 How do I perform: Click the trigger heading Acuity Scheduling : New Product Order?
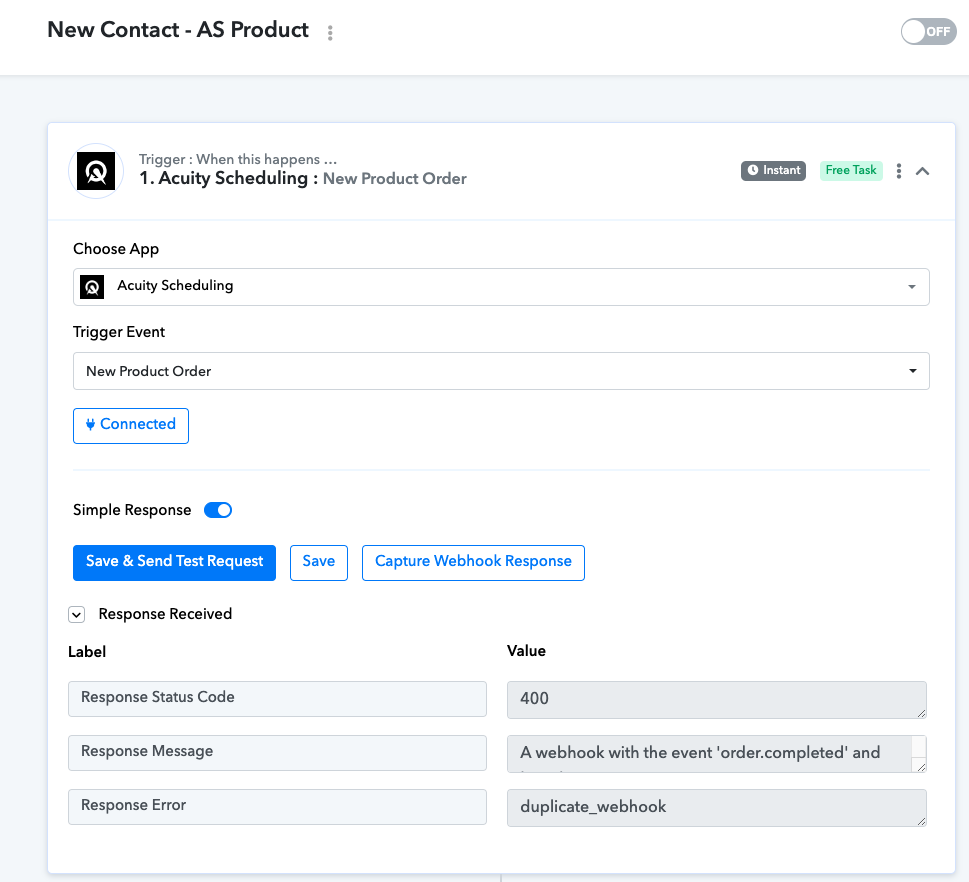303,179
